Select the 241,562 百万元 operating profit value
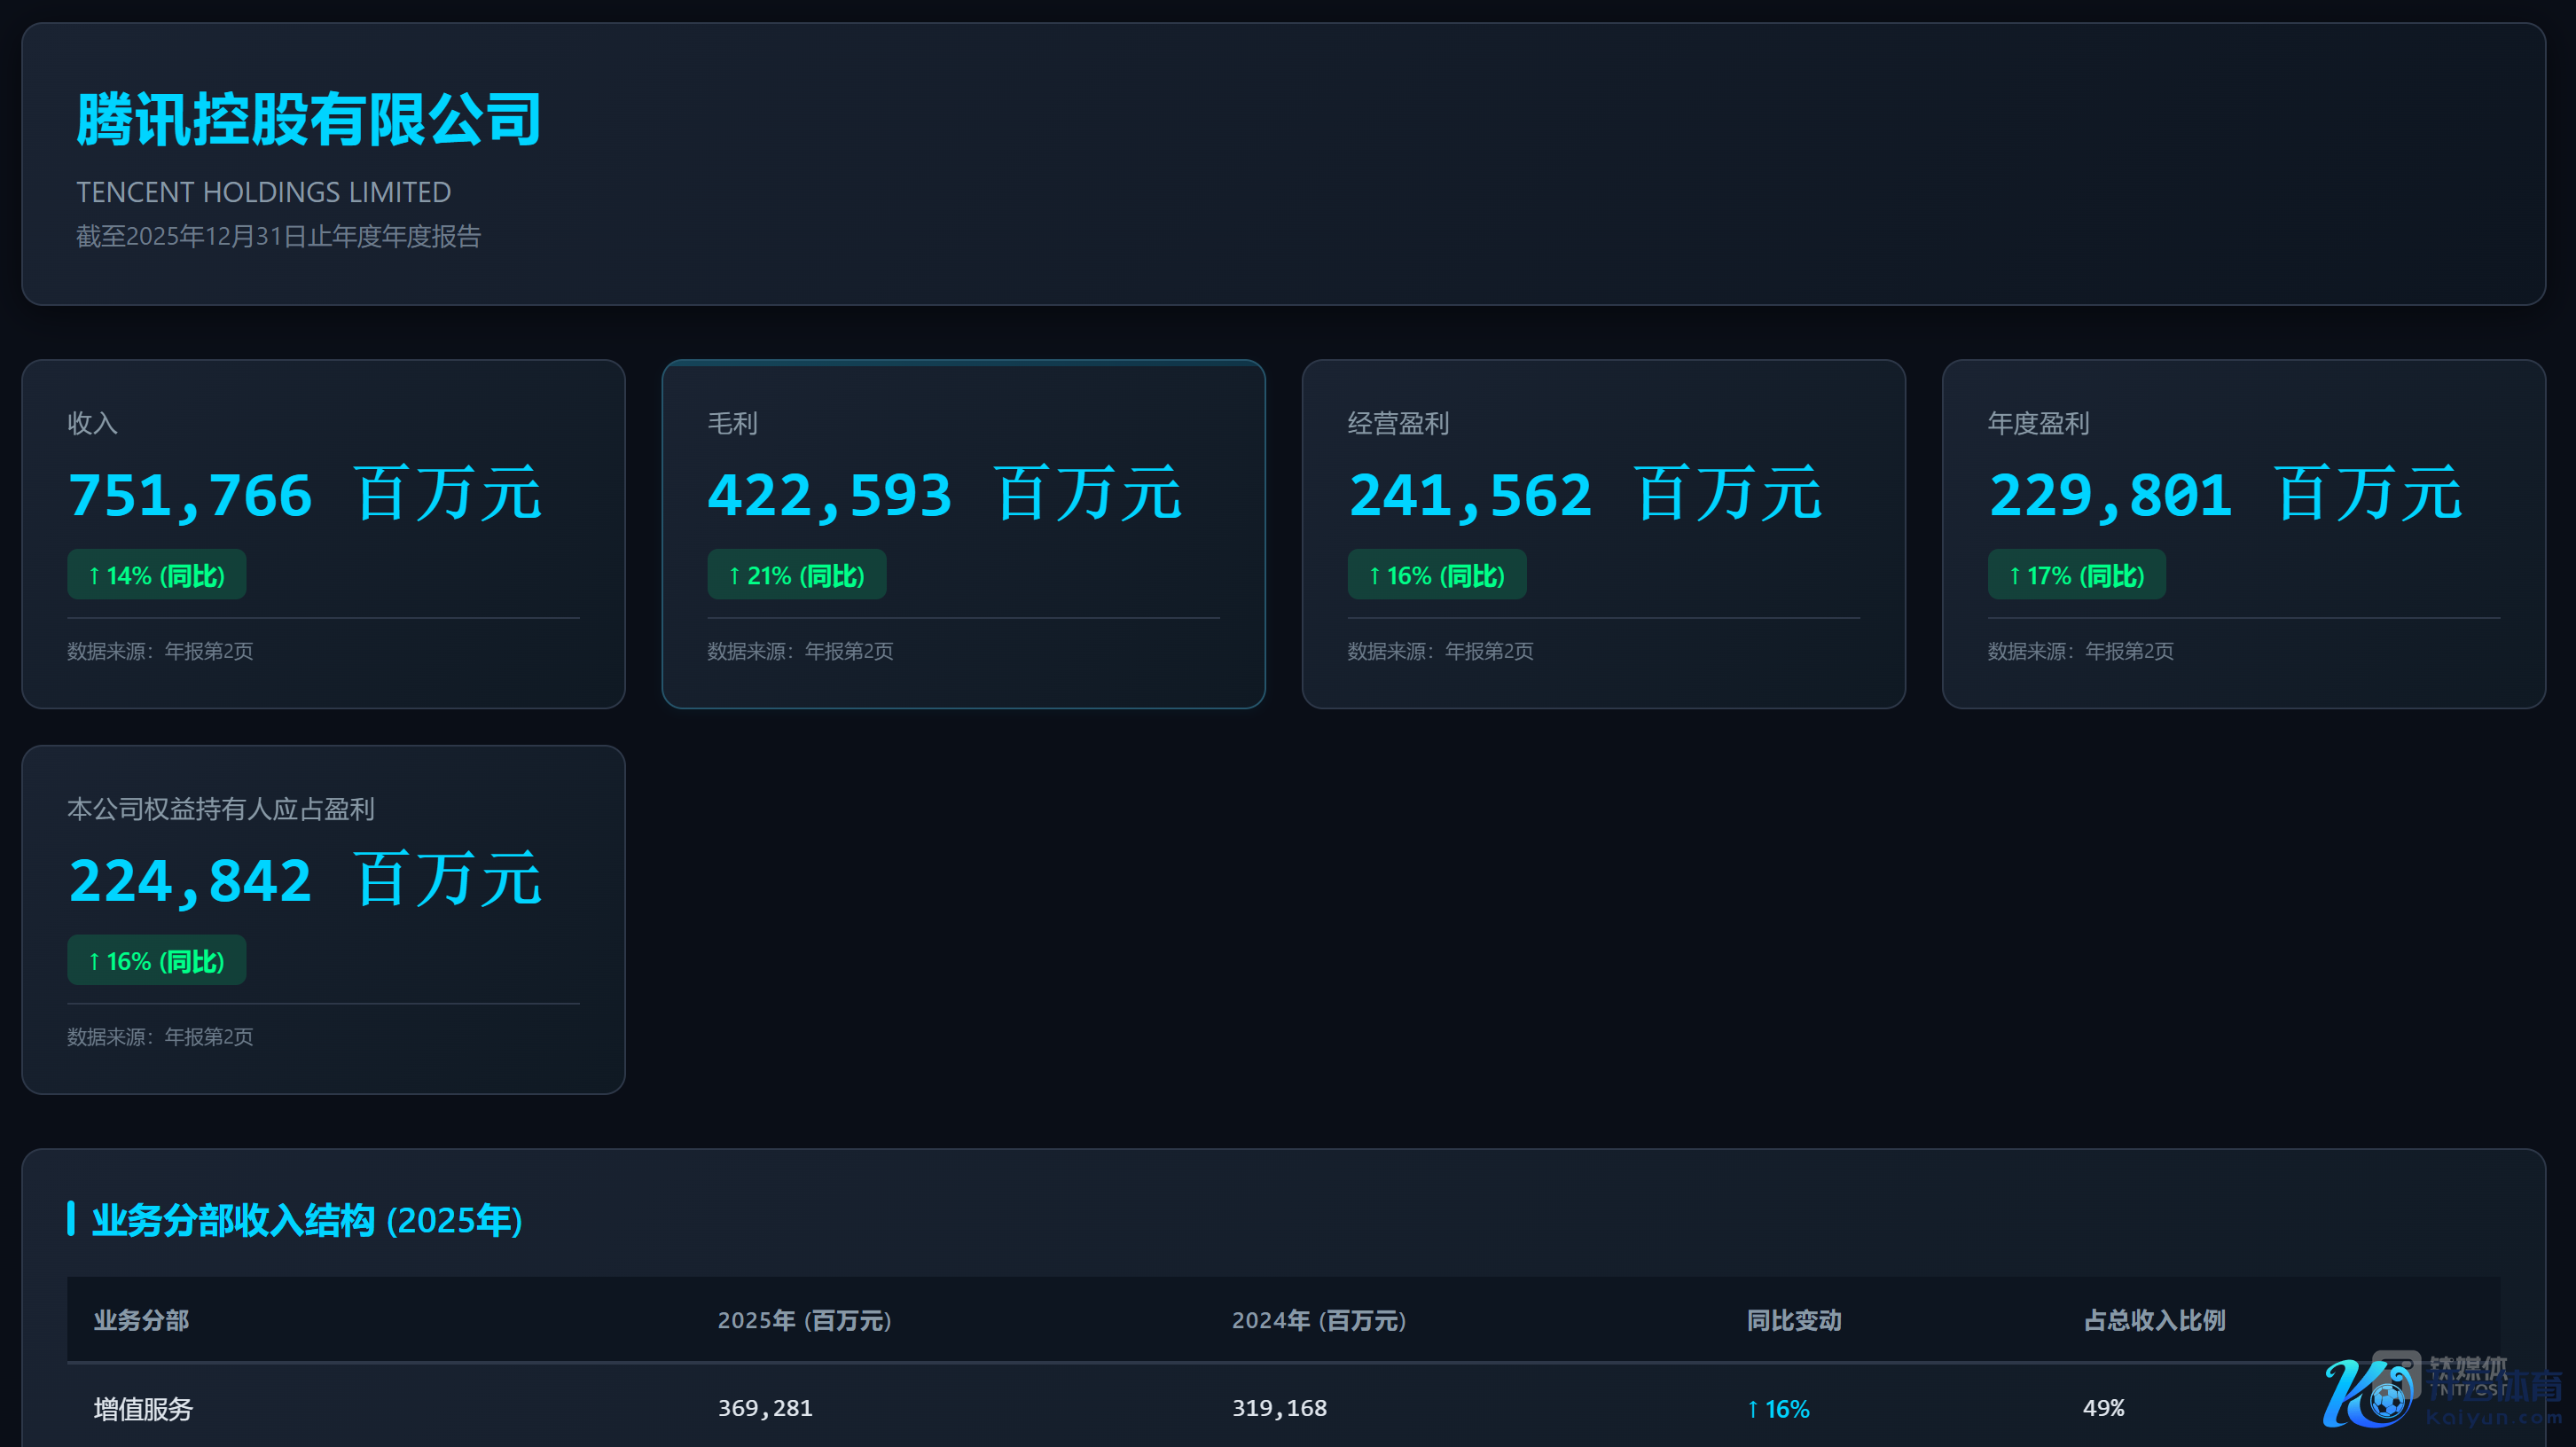This screenshot has width=2576, height=1447. tap(1585, 494)
